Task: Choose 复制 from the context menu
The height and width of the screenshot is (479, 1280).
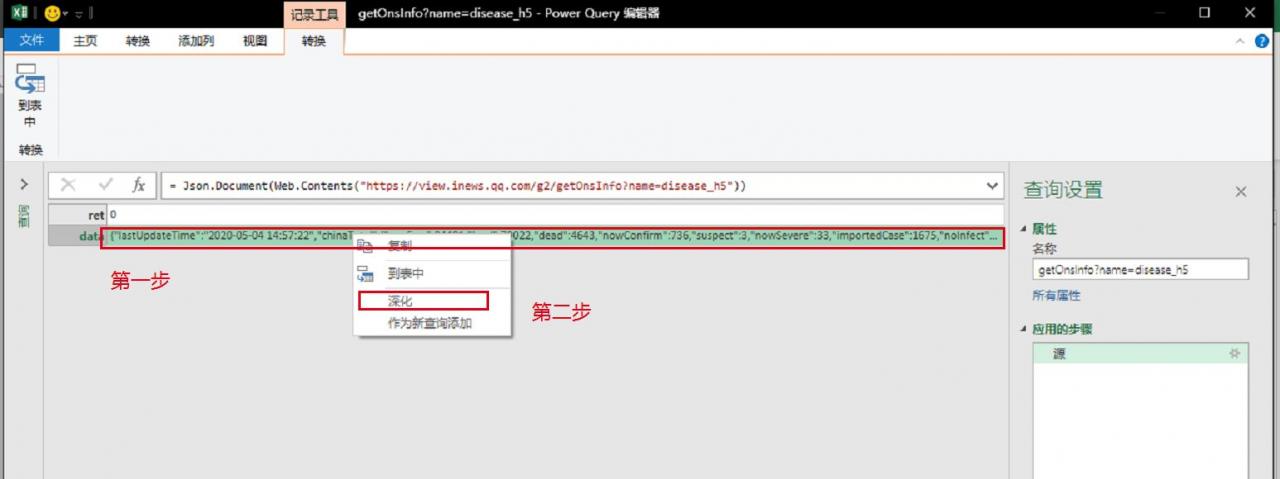Action: pyautogui.click(x=399, y=246)
